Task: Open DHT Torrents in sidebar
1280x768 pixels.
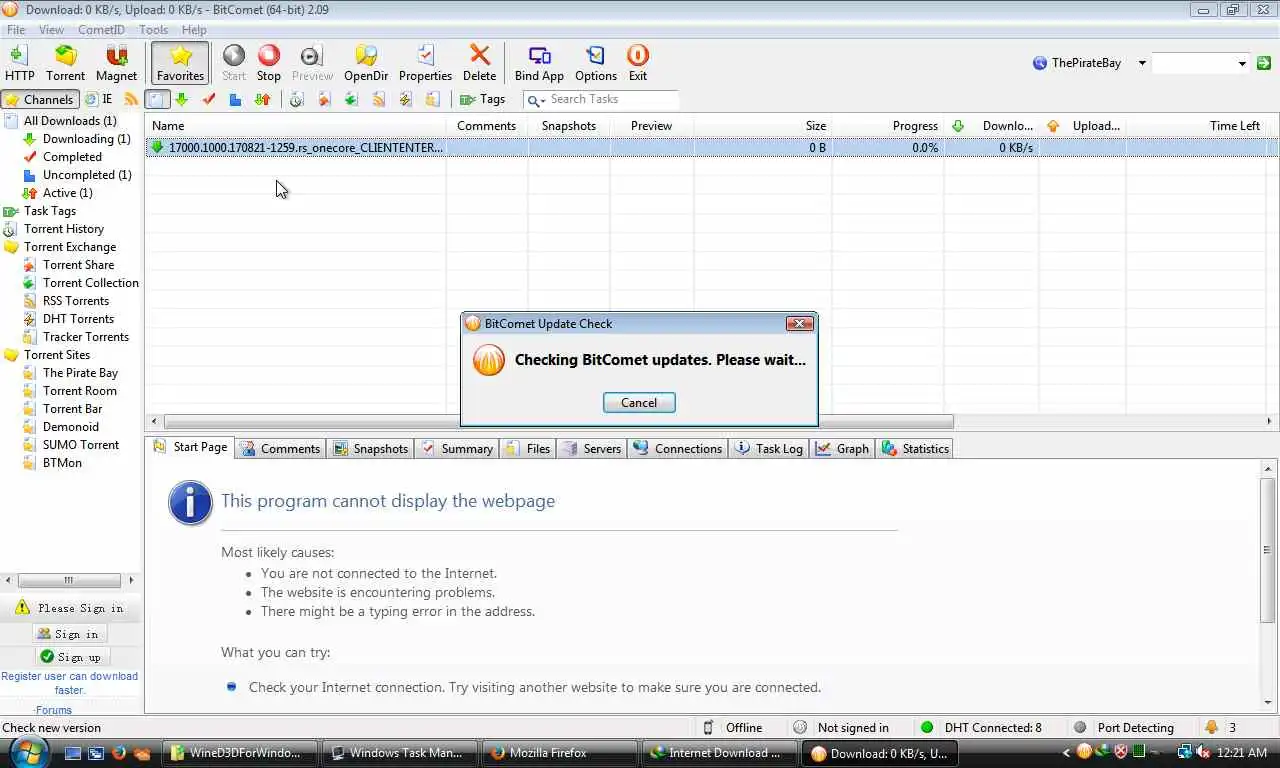Action: [x=78, y=319]
